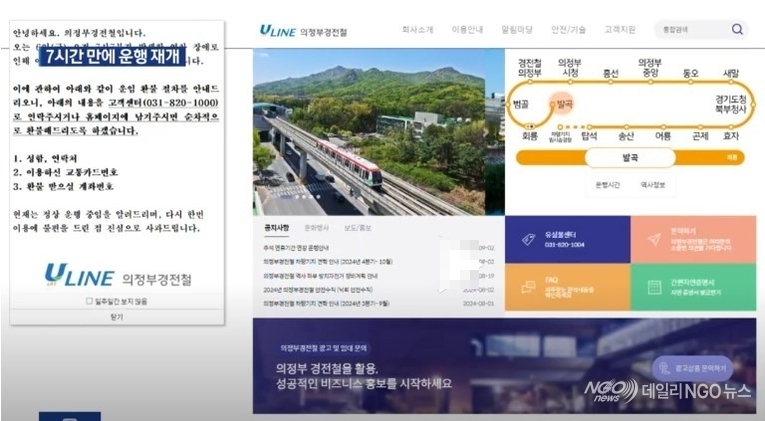Click the 광고상품 문의하기 button

(x=692, y=368)
